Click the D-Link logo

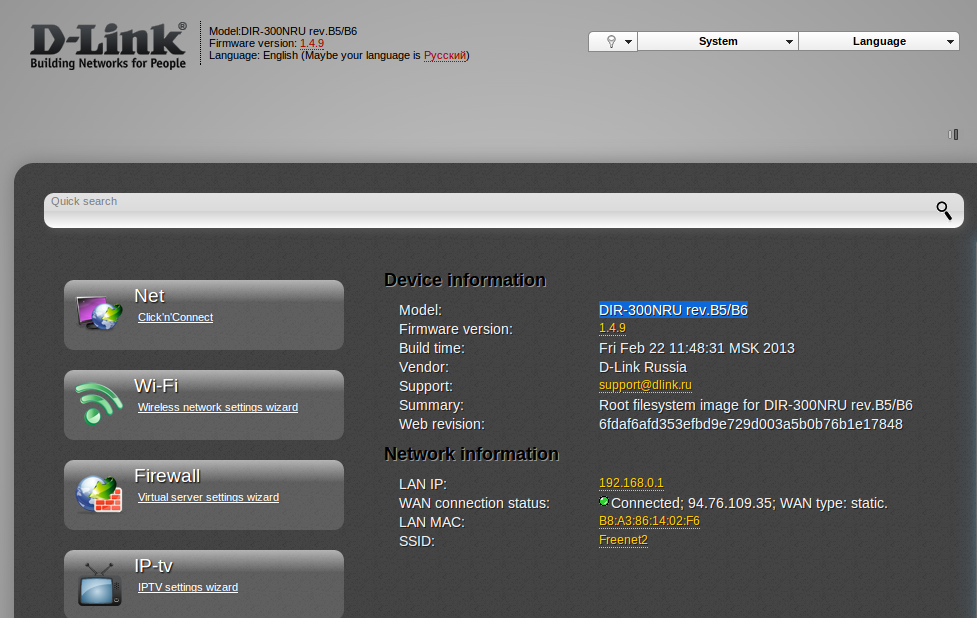(108, 46)
